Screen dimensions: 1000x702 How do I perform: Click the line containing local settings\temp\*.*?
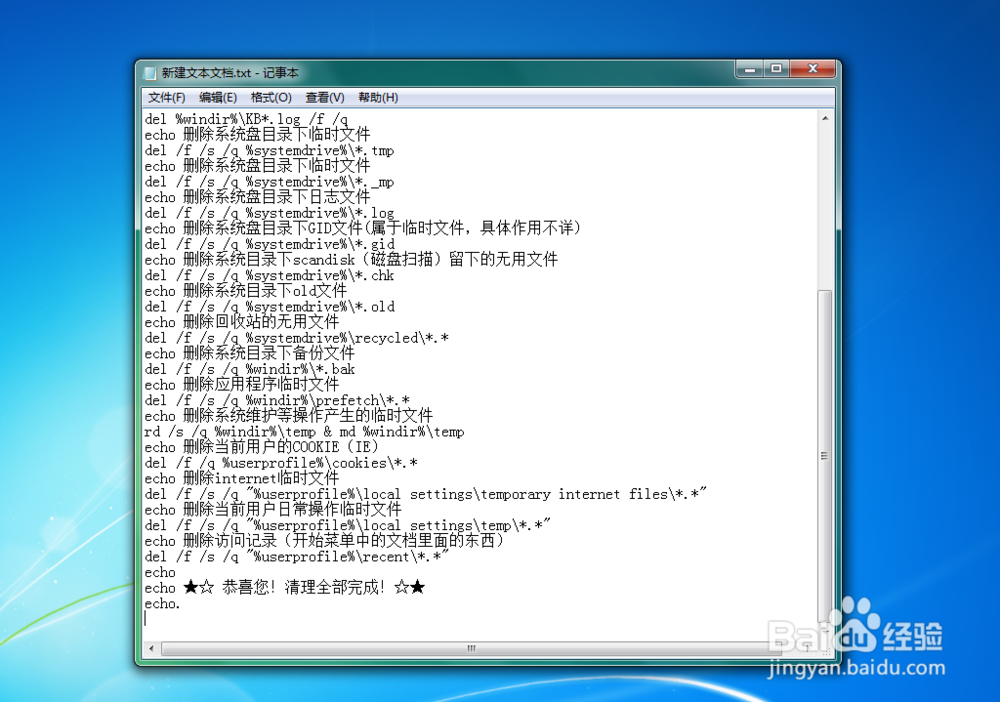coord(347,525)
